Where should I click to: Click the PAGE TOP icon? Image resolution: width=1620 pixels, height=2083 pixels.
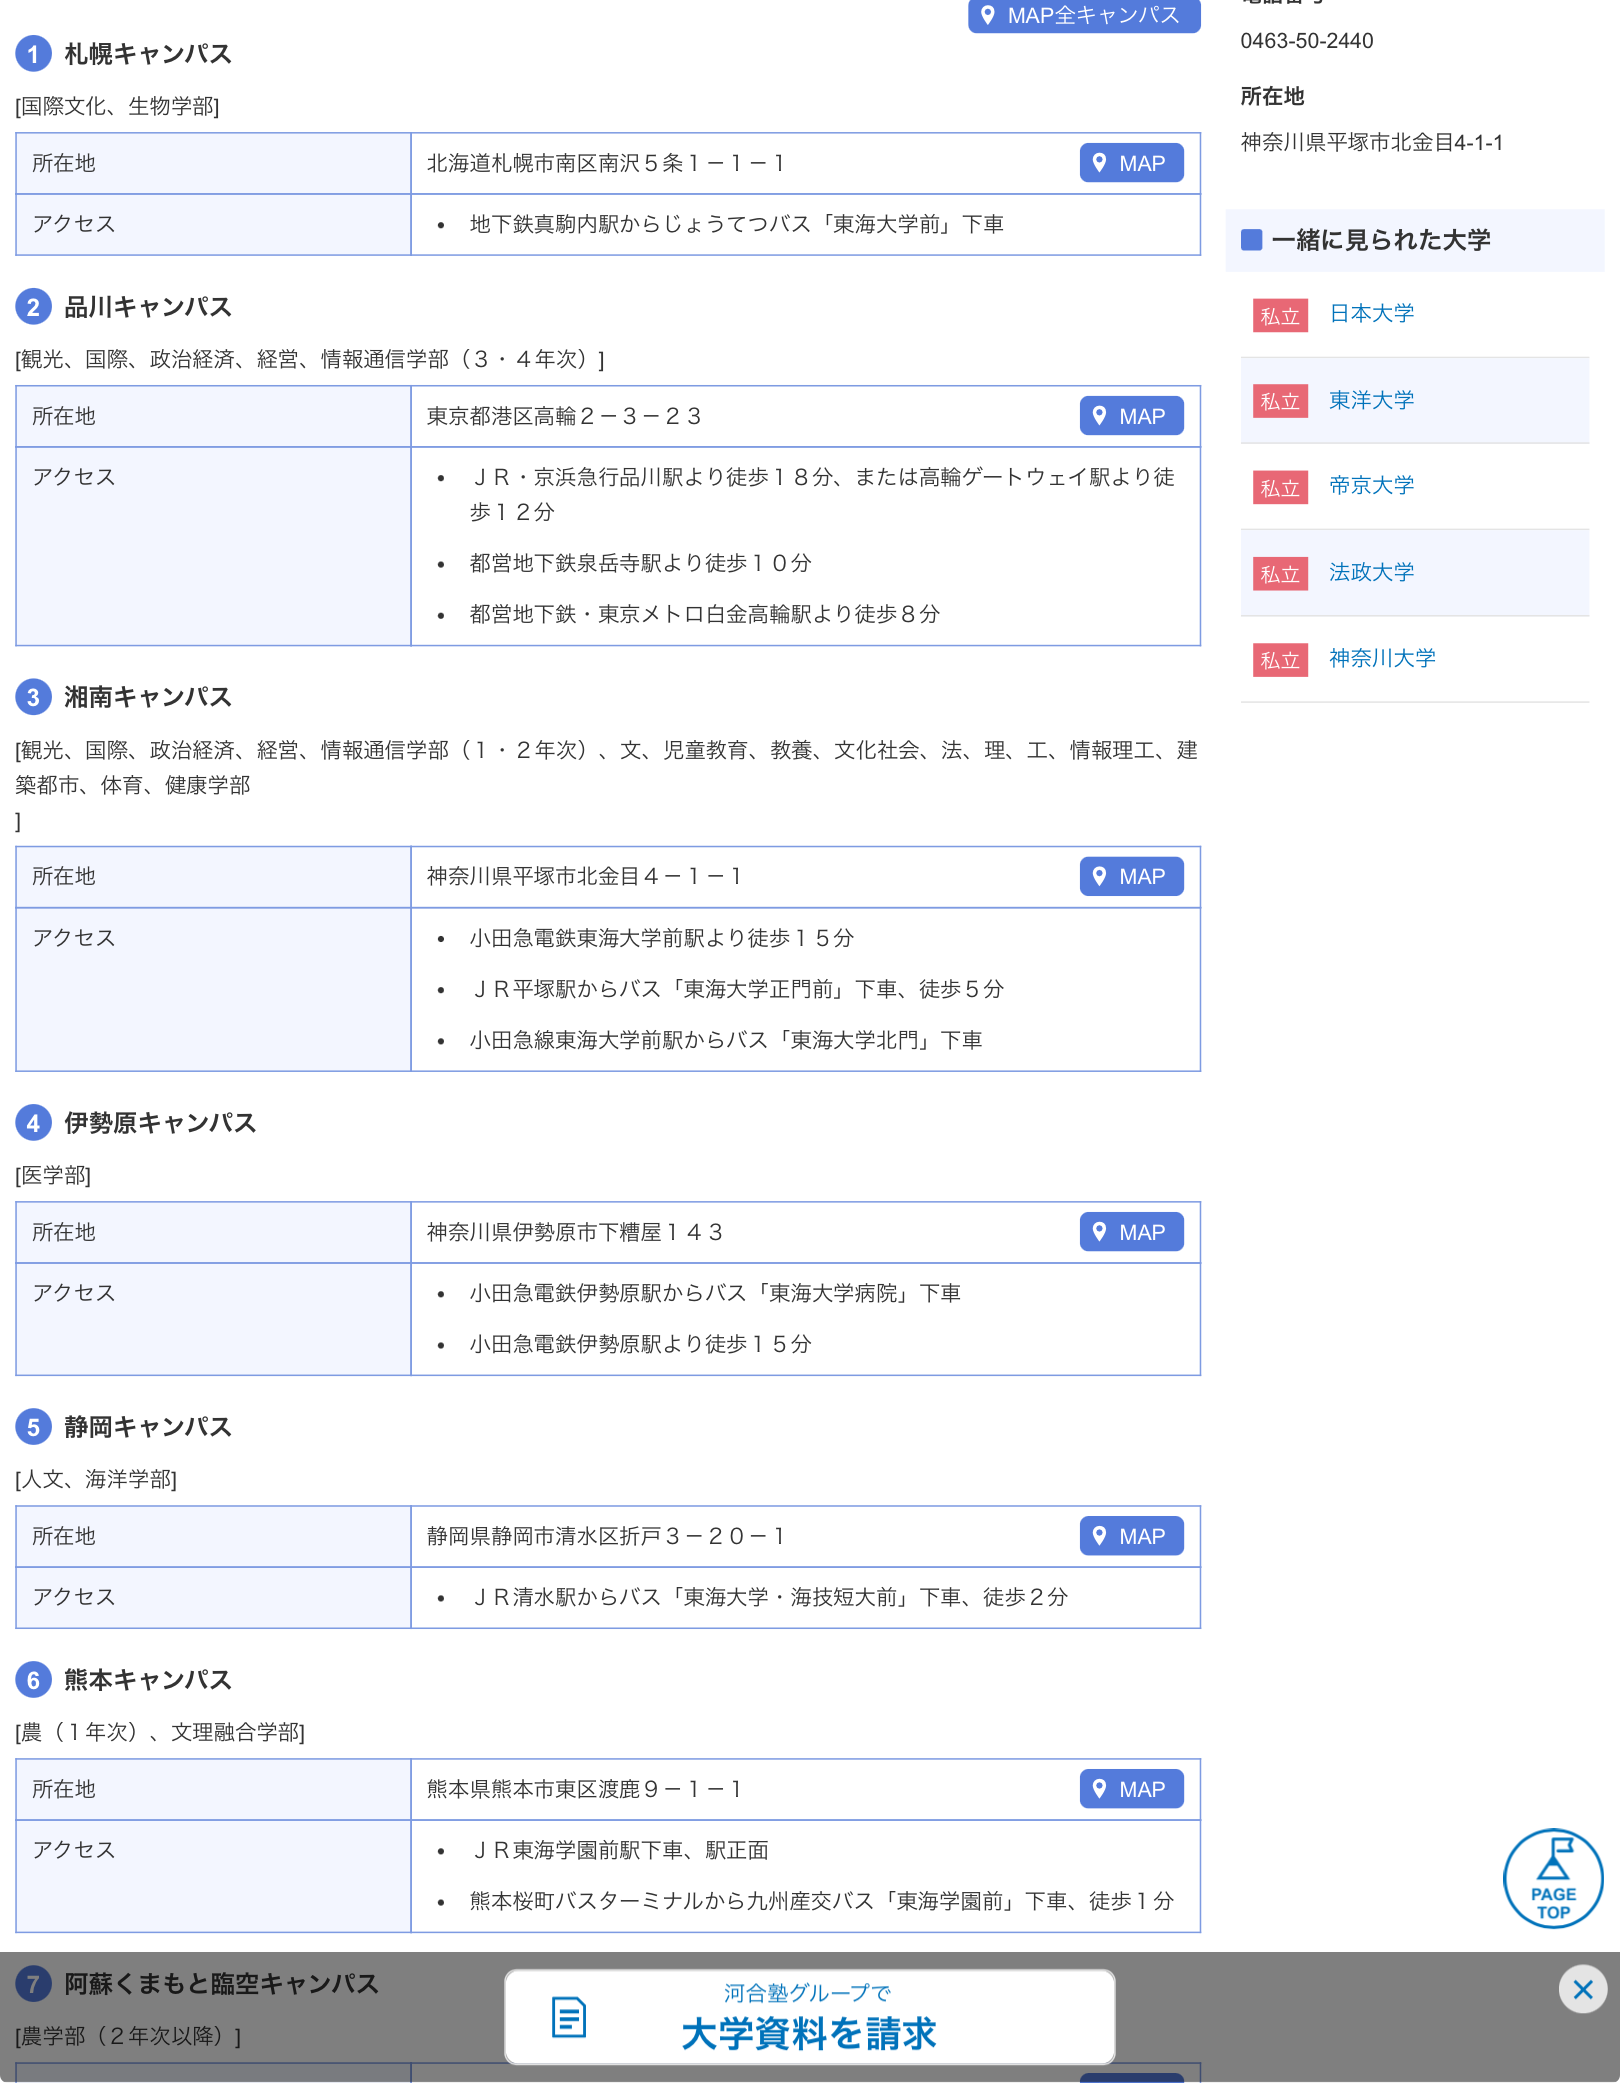coord(1553,1879)
